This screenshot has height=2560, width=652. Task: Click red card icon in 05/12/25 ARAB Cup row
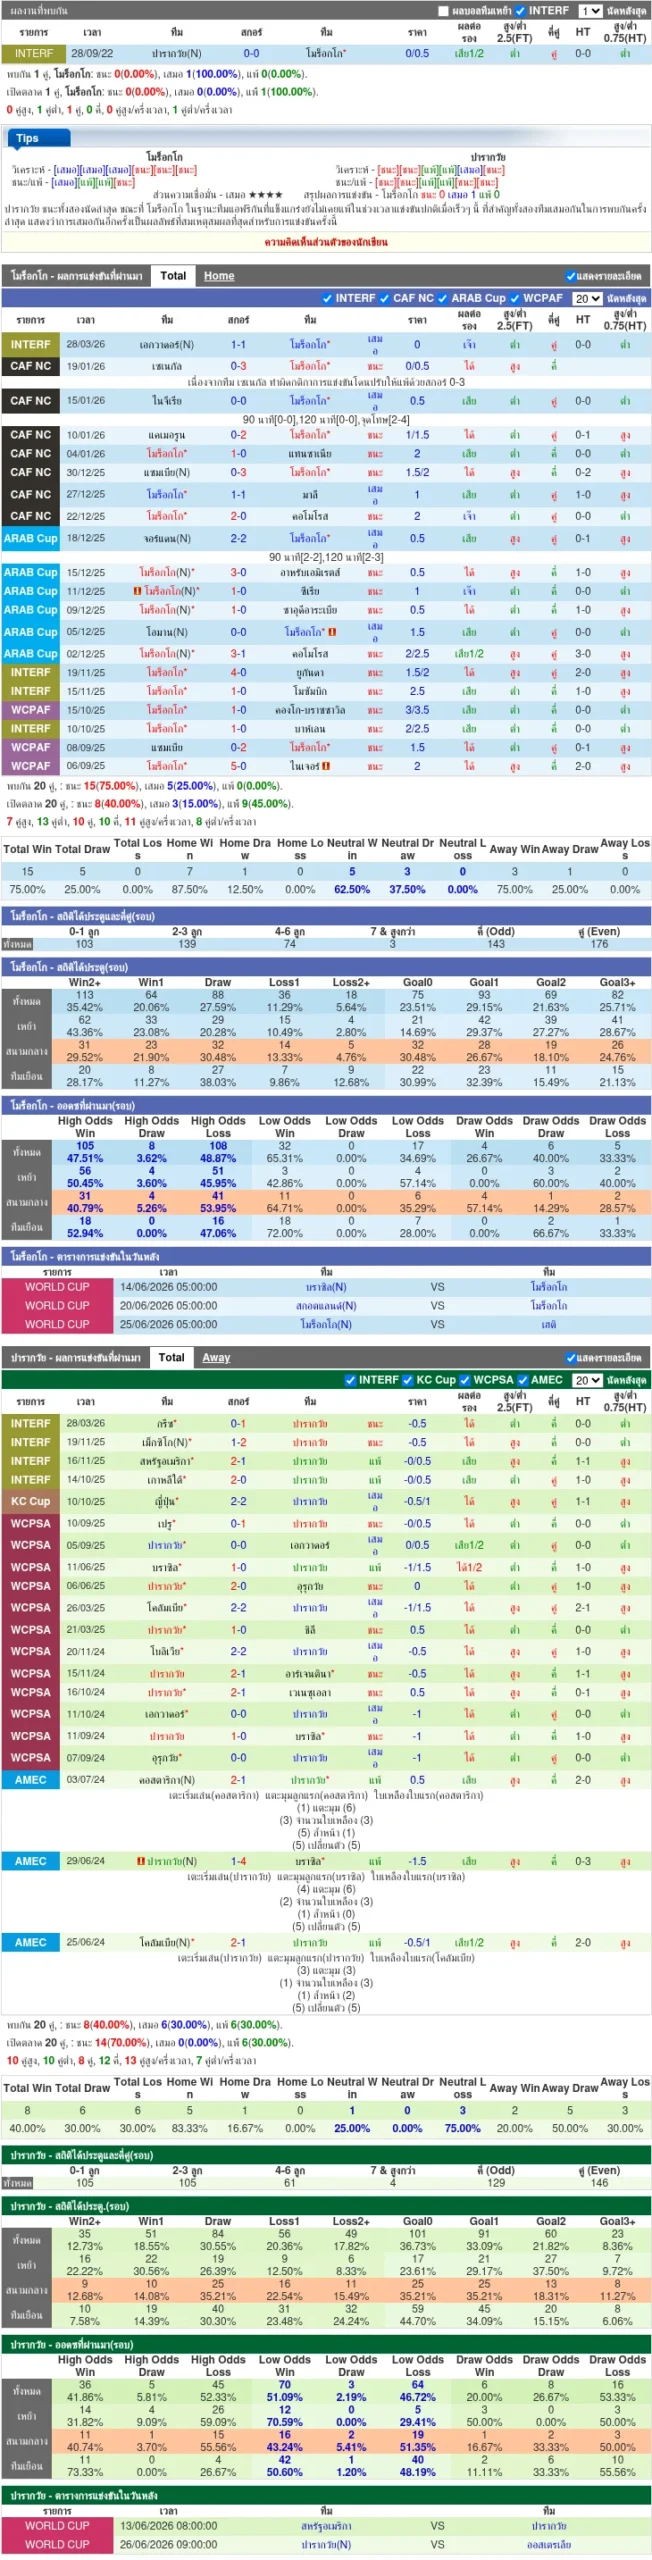coord(332,632)
